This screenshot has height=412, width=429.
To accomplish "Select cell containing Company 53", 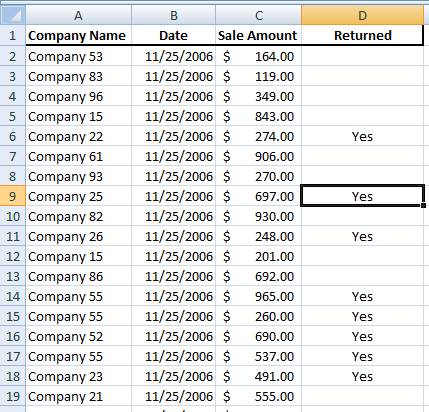I will (x=79, y=56).
